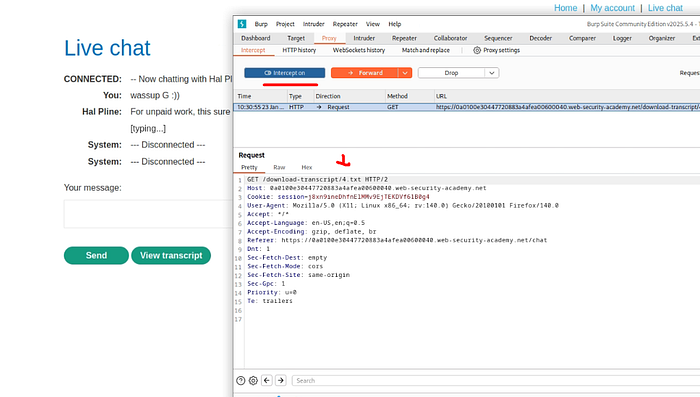Screen dimensions: 700x397
Task: Open the Repeater menu in menu bar
Action: tap(345, 24)
